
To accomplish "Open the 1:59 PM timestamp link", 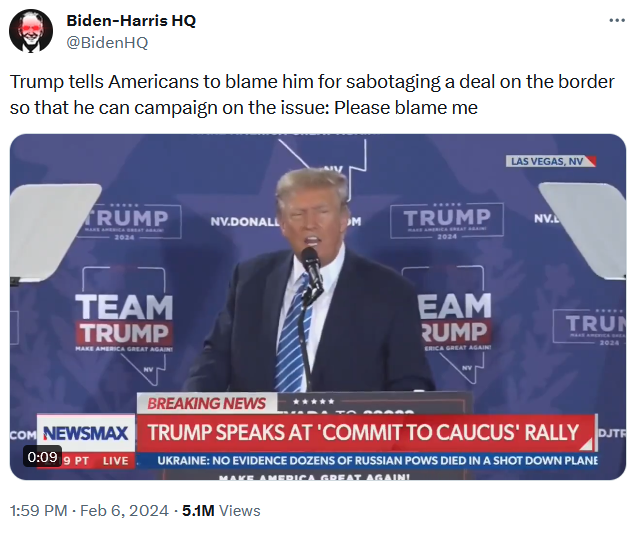I will click(x=39, y=511).
